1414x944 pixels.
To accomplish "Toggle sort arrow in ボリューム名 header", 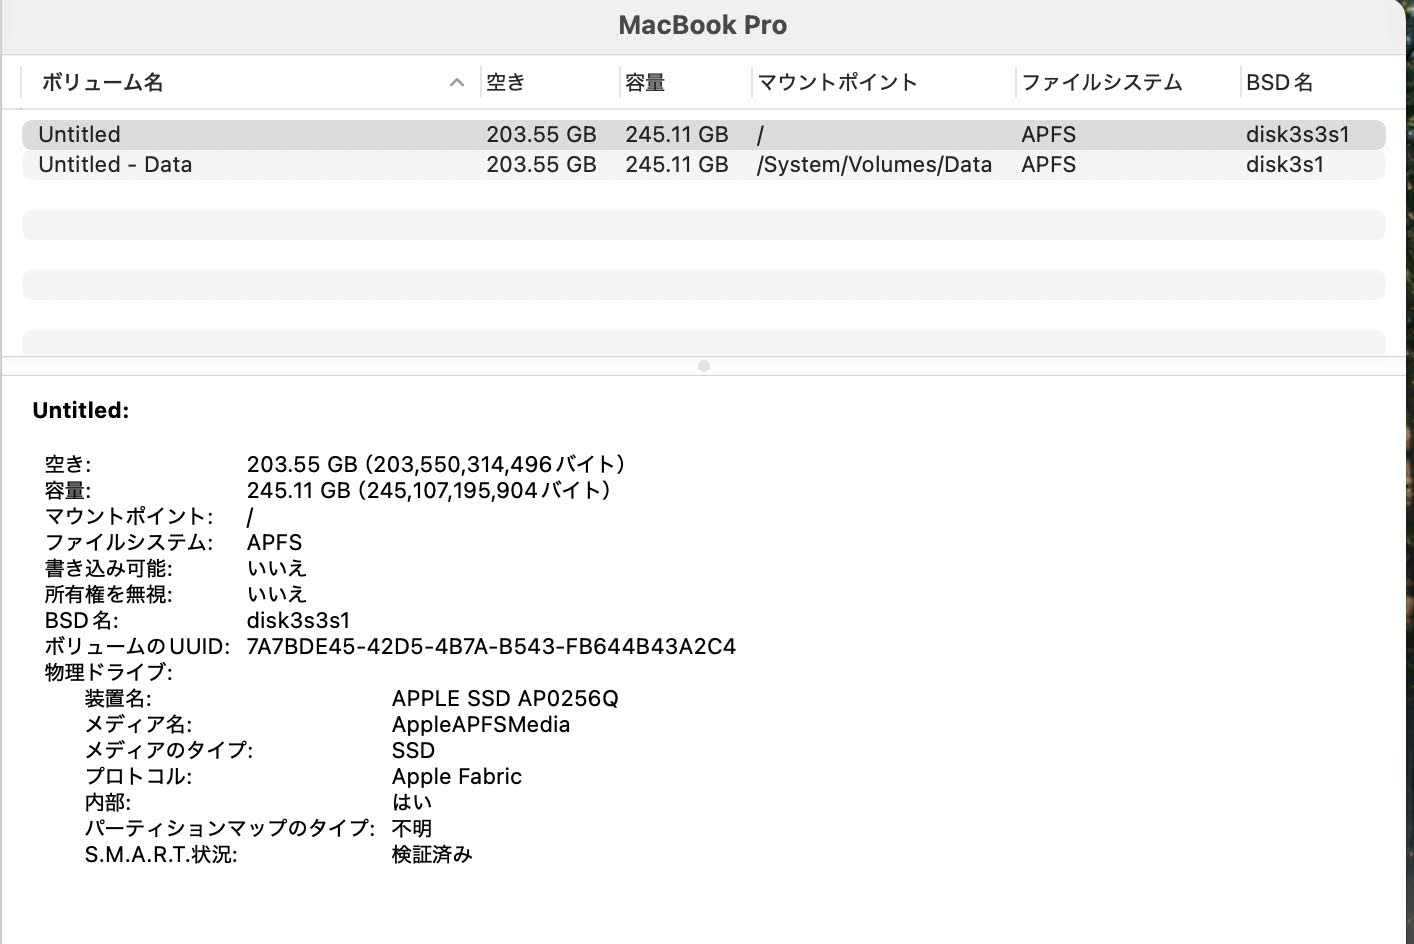I will [457, 83].
